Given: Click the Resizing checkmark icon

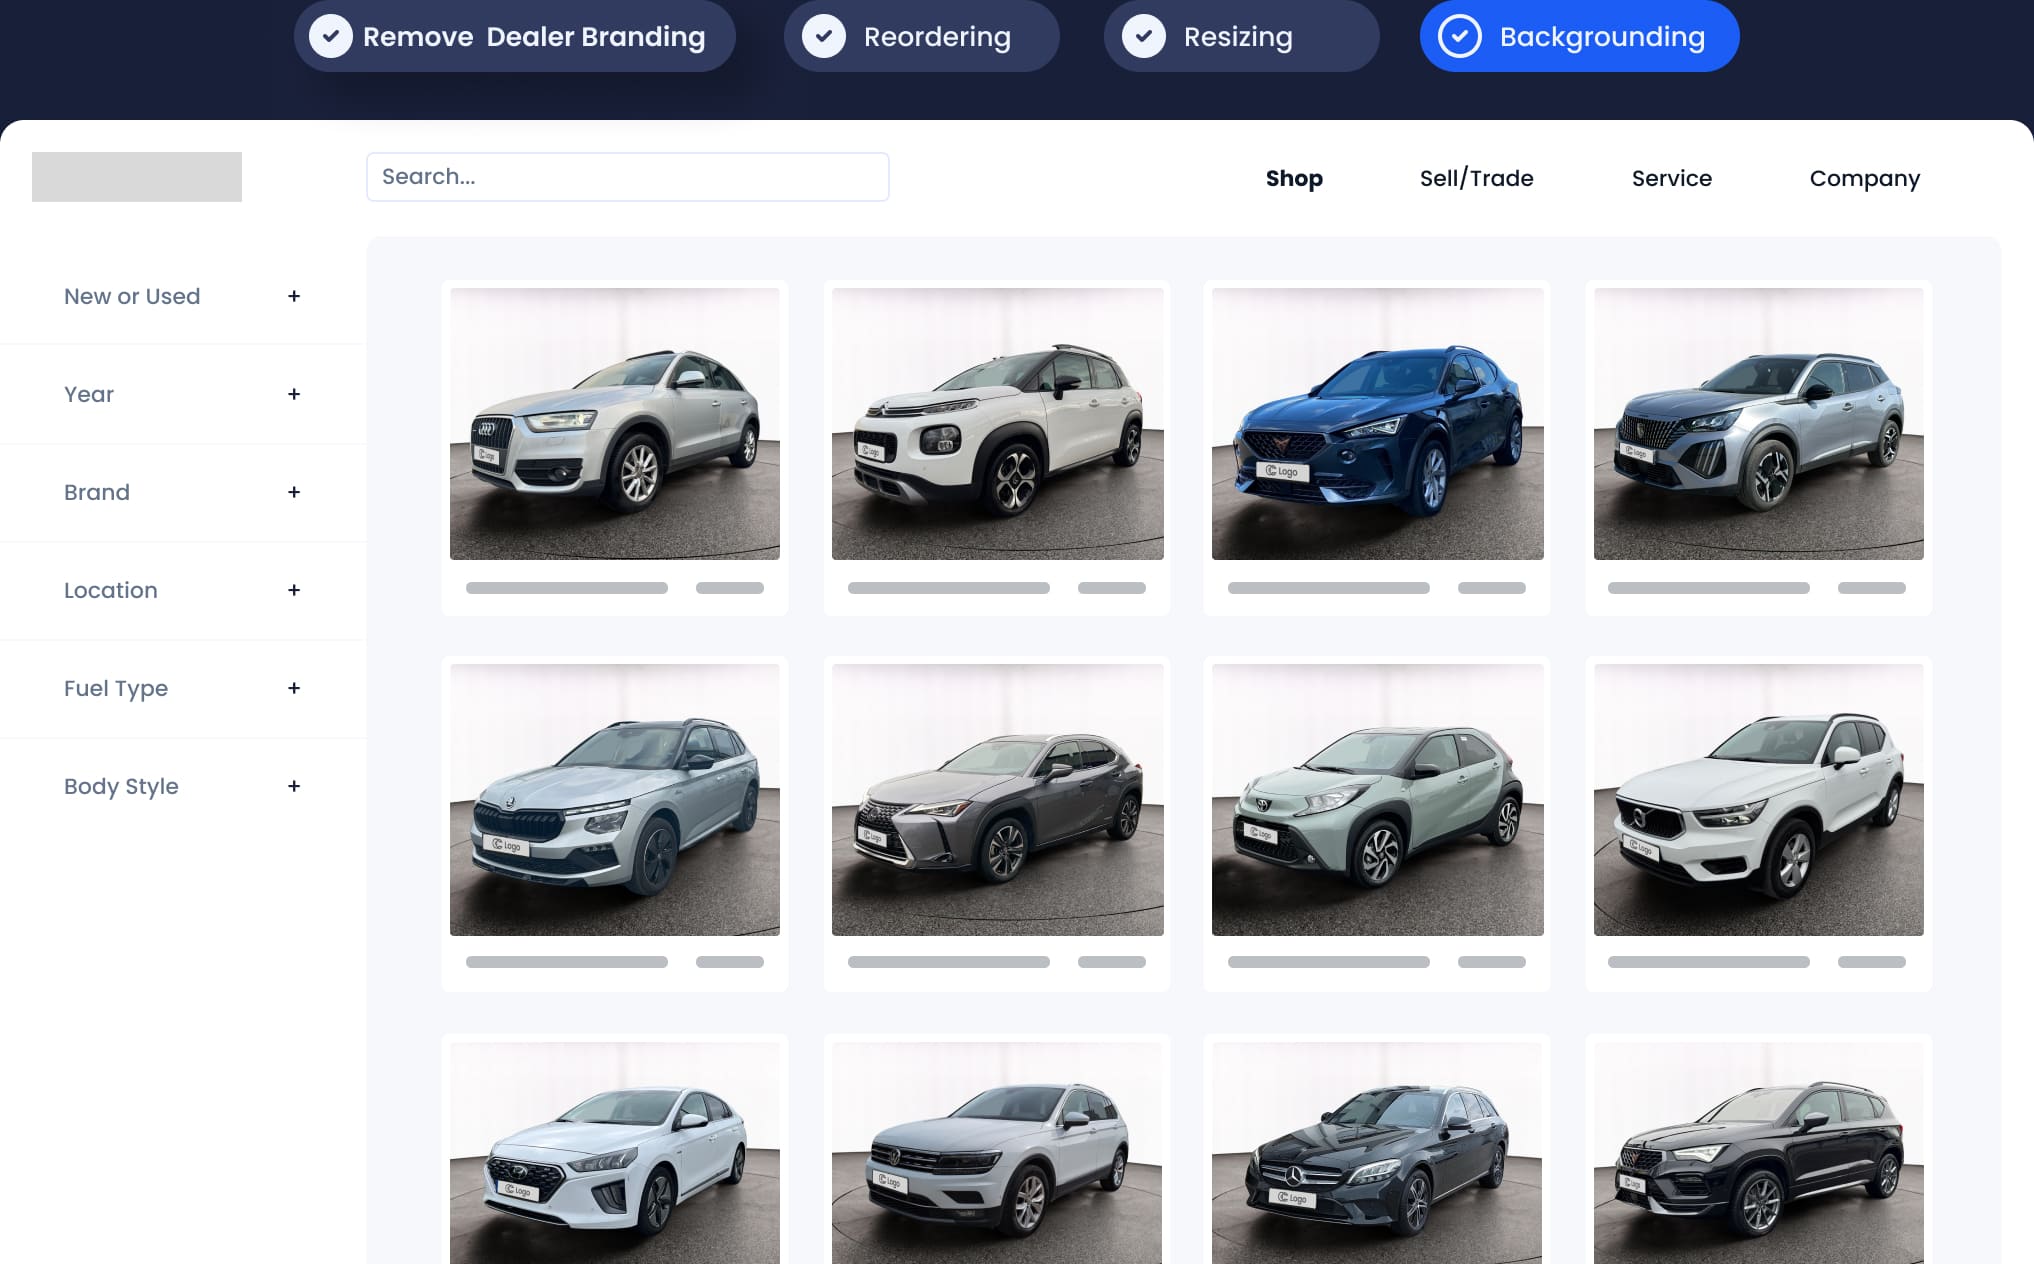Looking at the screenshot, I should 1144,36.
